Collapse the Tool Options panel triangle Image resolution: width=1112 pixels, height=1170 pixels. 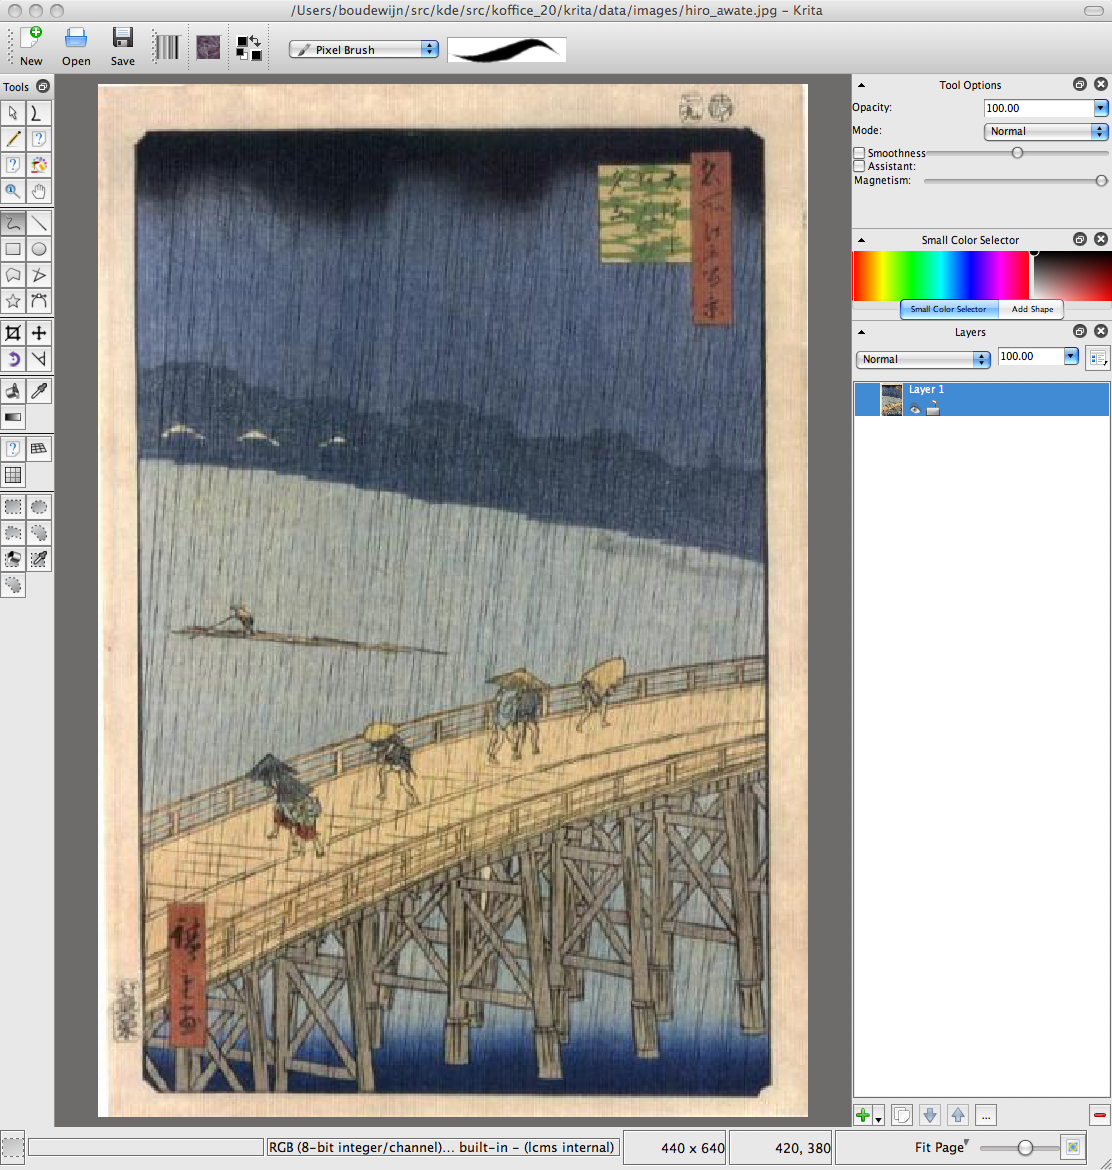pos(861,85)
